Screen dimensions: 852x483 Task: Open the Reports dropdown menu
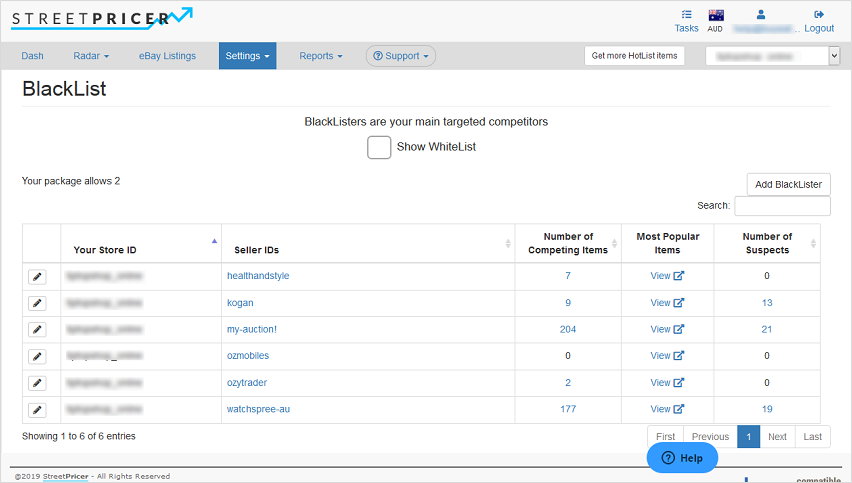[x=320, y=56]
